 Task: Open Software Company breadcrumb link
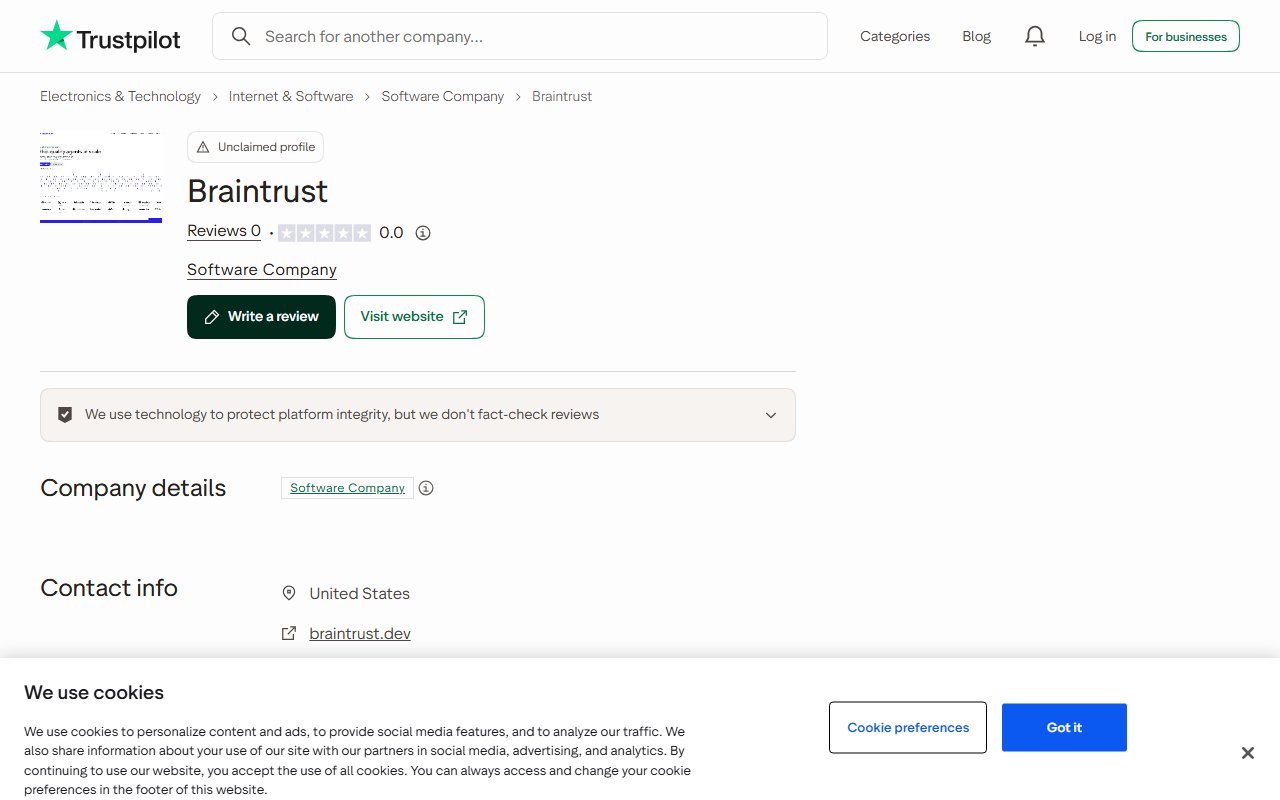click(x=443, y=97)
